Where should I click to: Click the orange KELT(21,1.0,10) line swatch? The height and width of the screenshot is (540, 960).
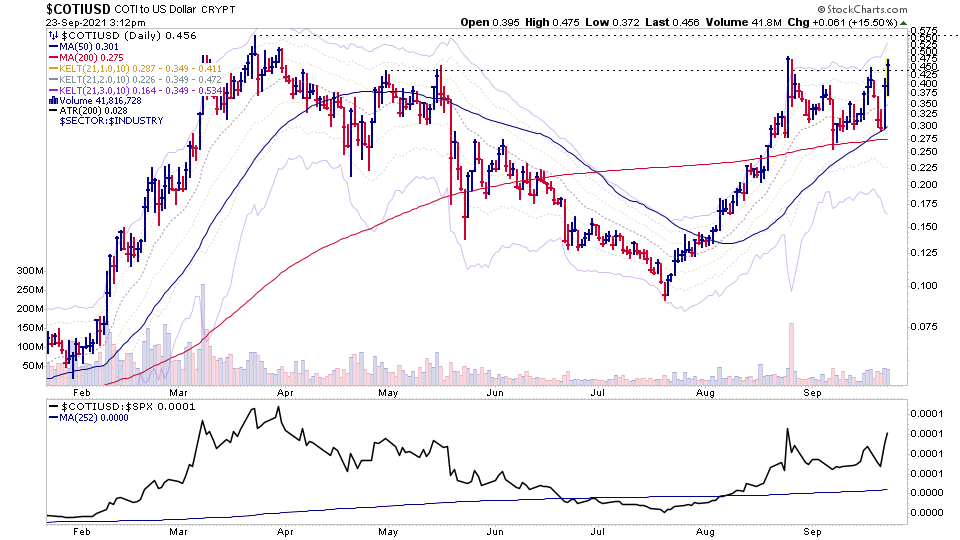coord(53,69)
